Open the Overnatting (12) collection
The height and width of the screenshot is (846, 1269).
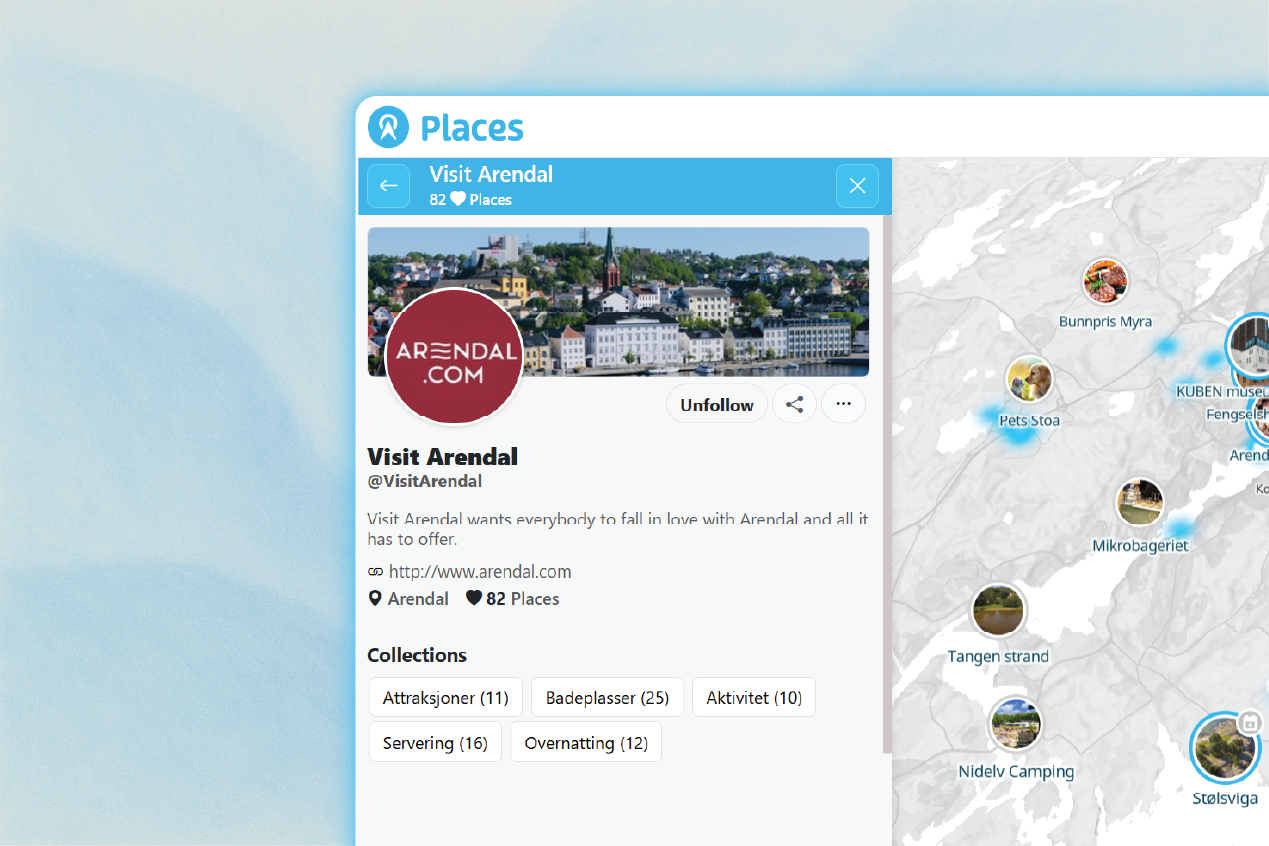pyautogui.click(x=586, y=743)
